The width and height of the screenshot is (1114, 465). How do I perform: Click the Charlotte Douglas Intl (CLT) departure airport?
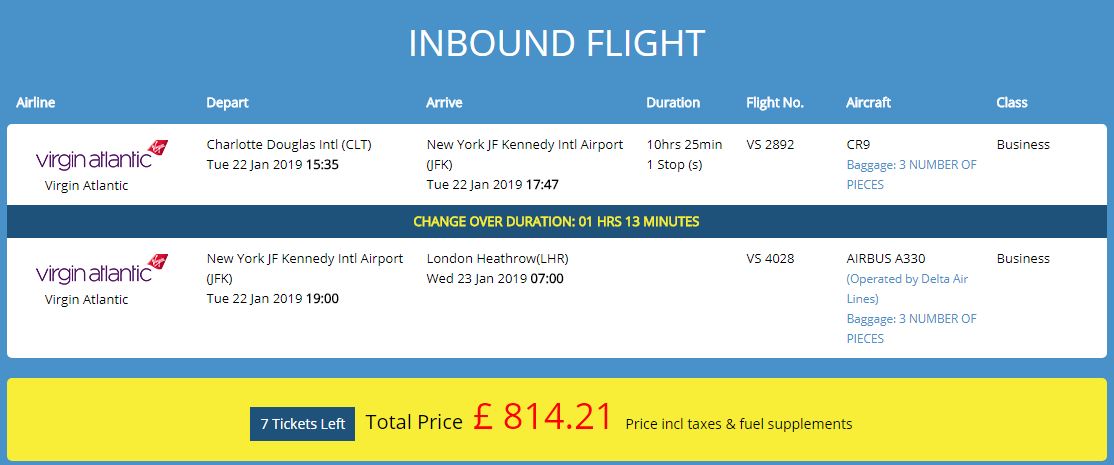coord(289,144)
